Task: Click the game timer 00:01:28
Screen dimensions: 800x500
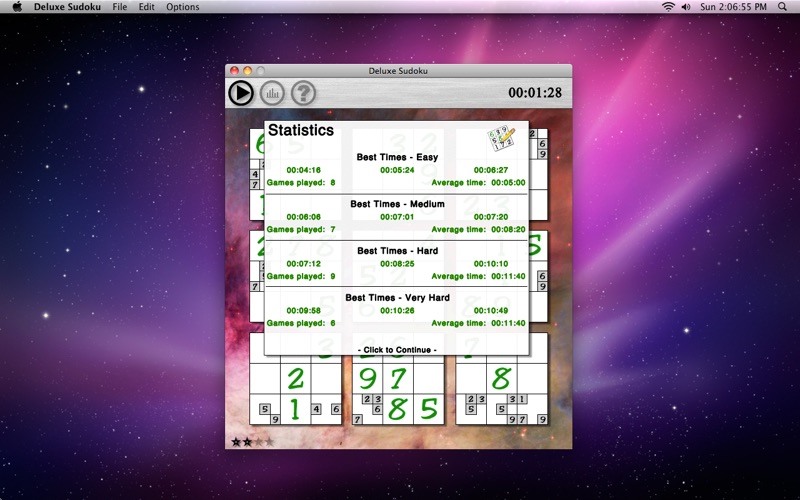Action: click(535, 92)
